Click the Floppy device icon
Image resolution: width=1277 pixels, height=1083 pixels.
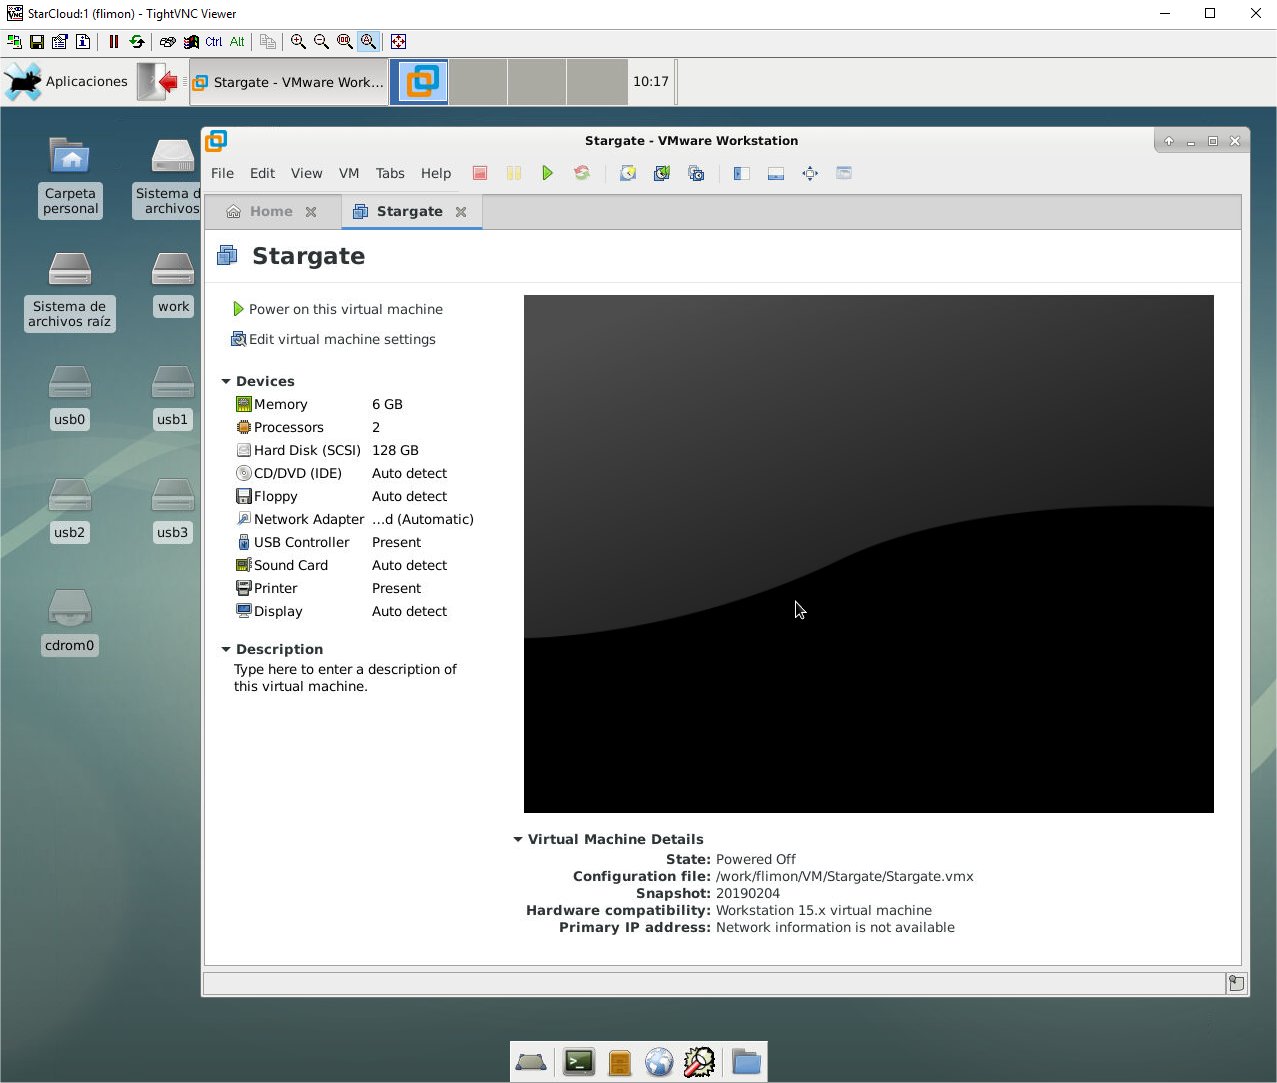243,496
